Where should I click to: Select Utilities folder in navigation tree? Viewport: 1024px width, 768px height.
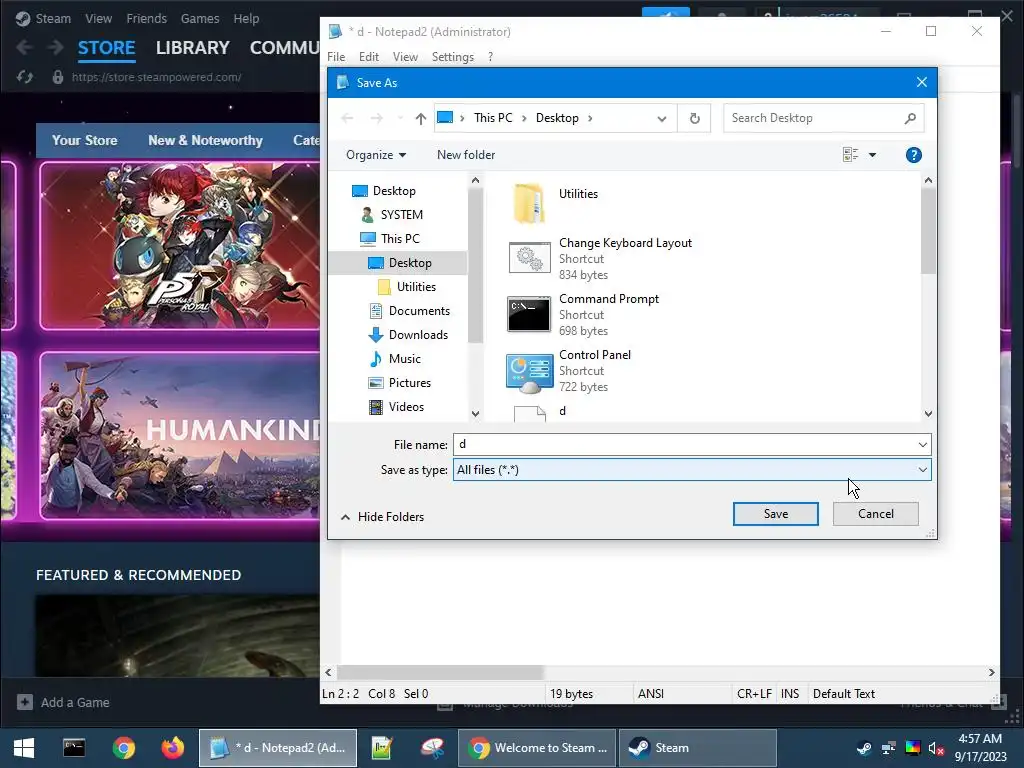[415, 287]
